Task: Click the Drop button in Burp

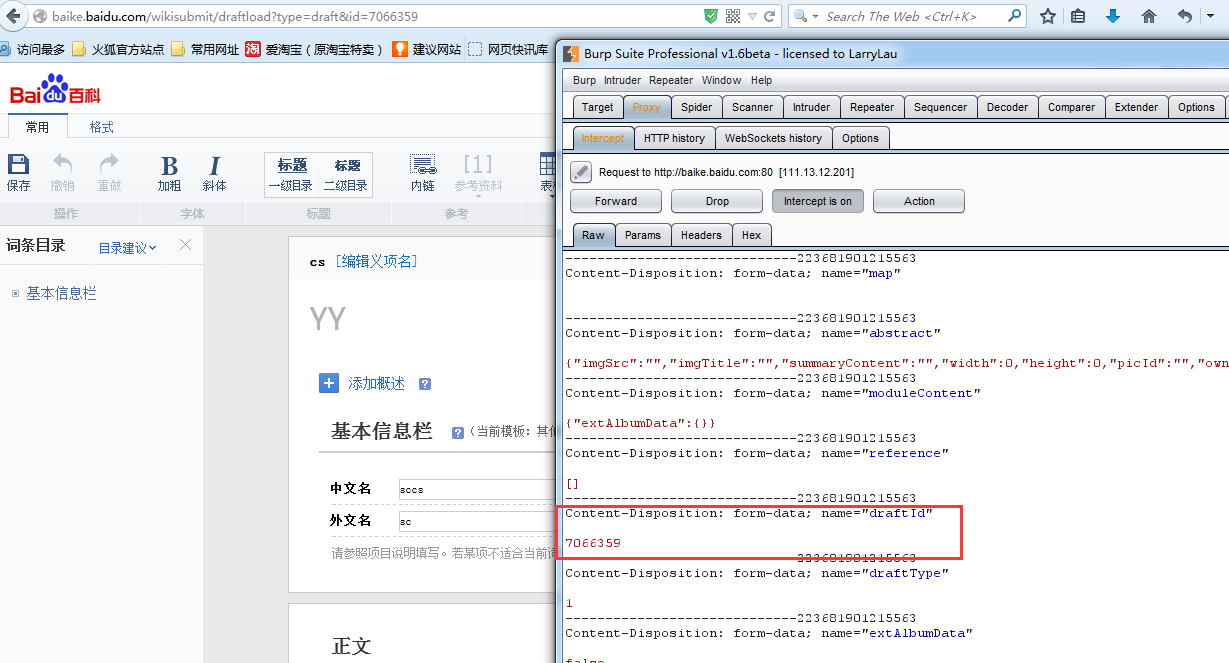Action: pos(717,201)
